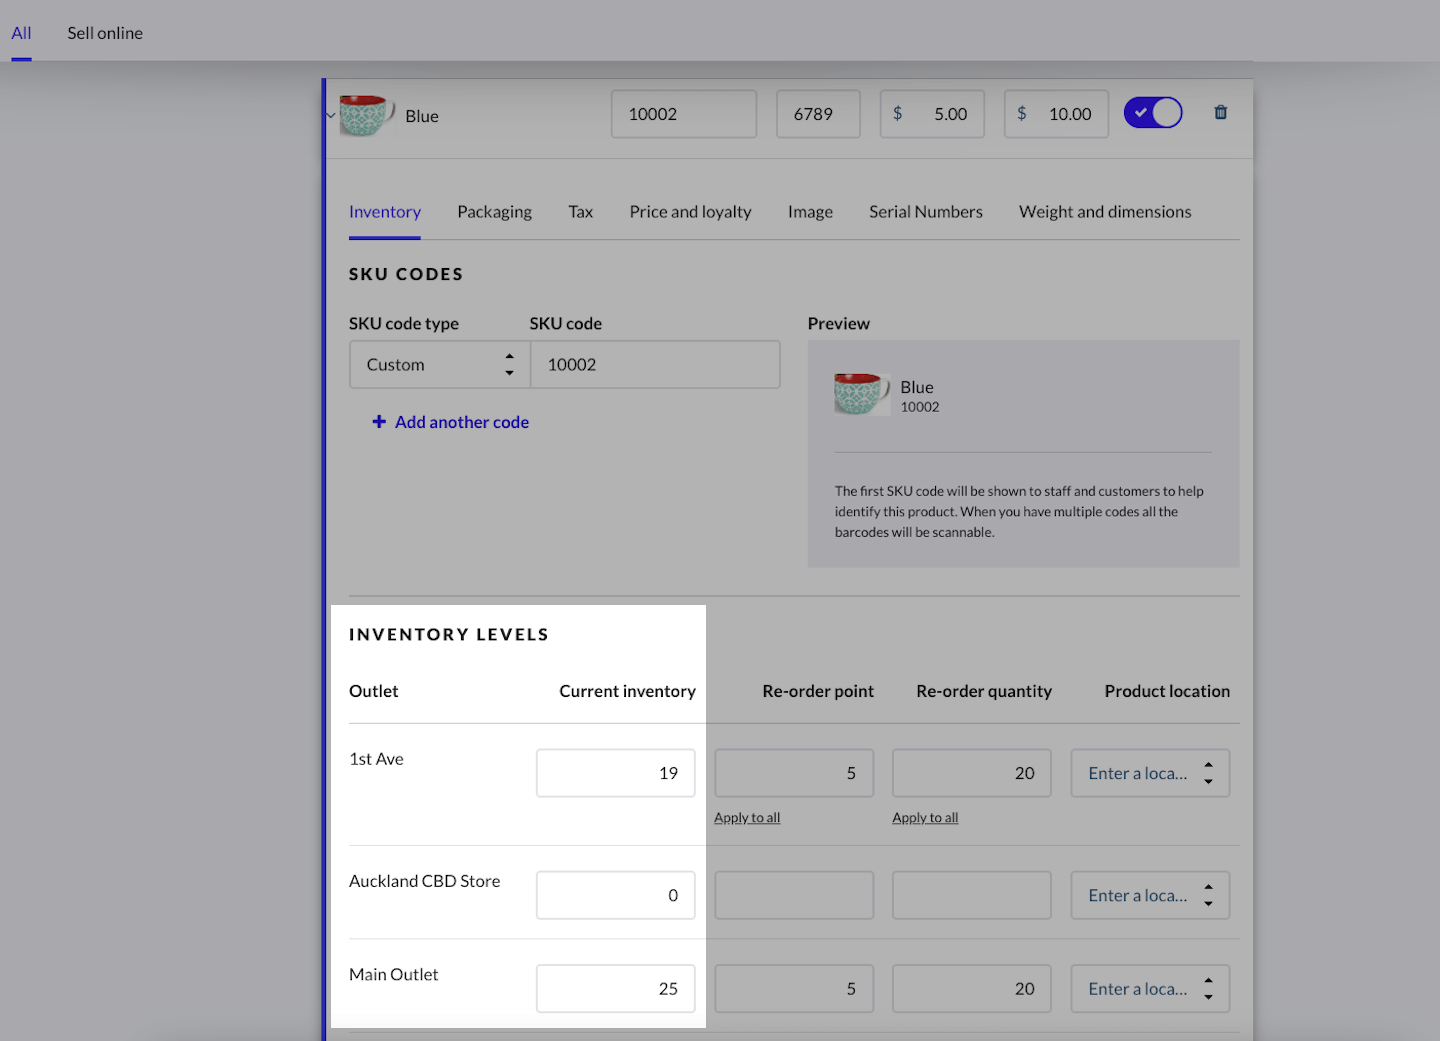Open the SKU code type Custom dropdown

tap(439, 365)
